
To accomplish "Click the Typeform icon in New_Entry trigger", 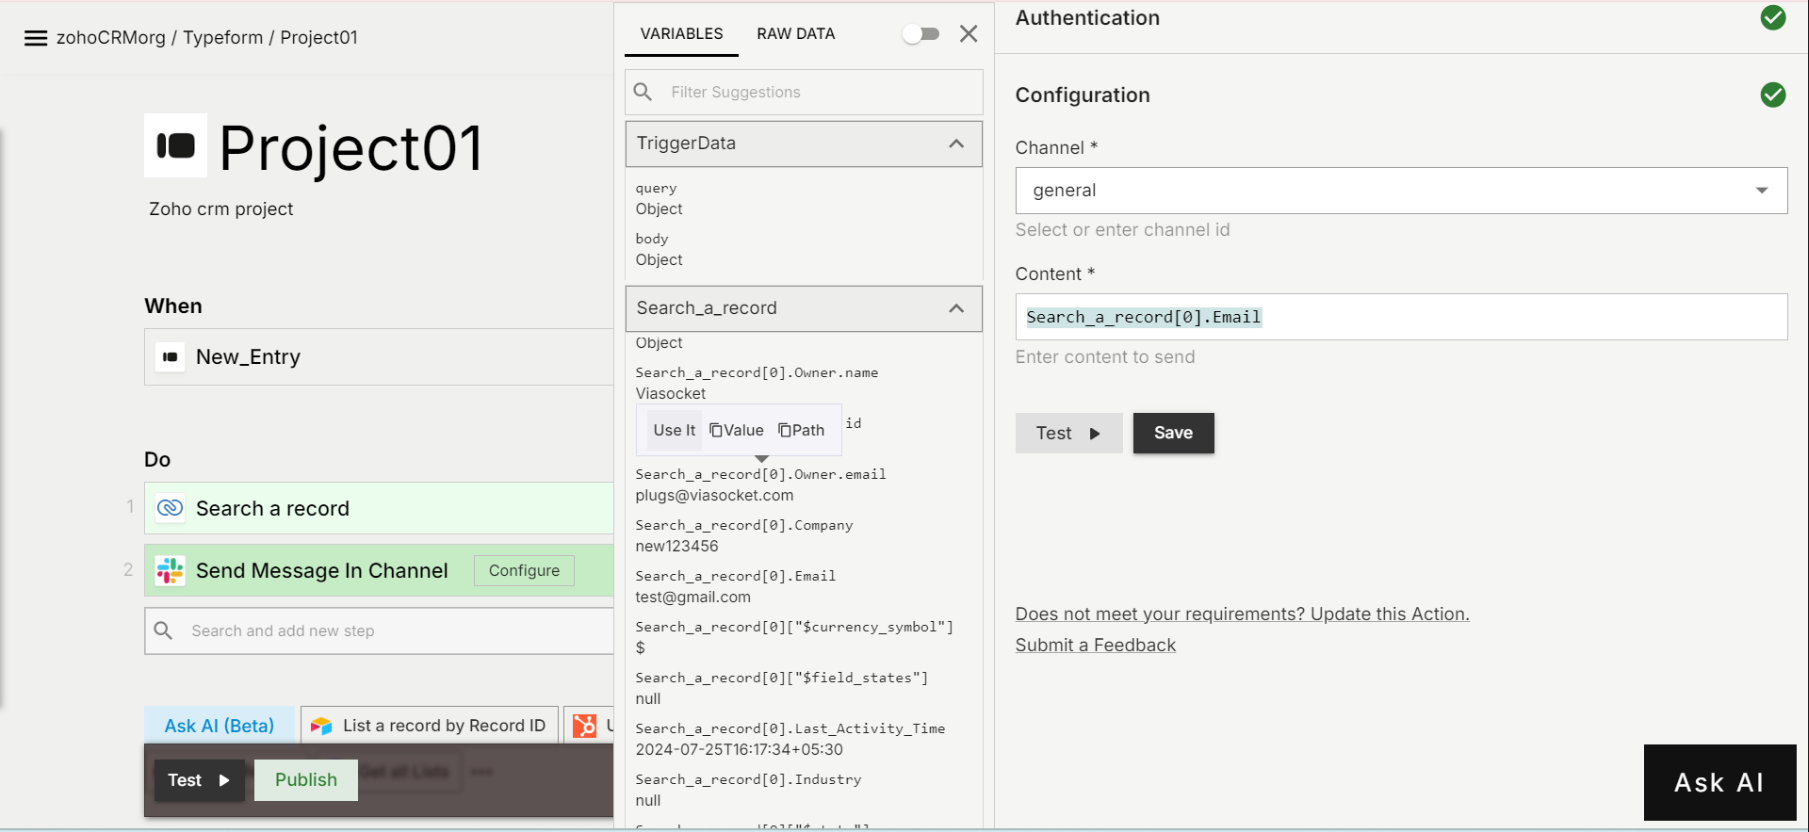I will (170, 357).
